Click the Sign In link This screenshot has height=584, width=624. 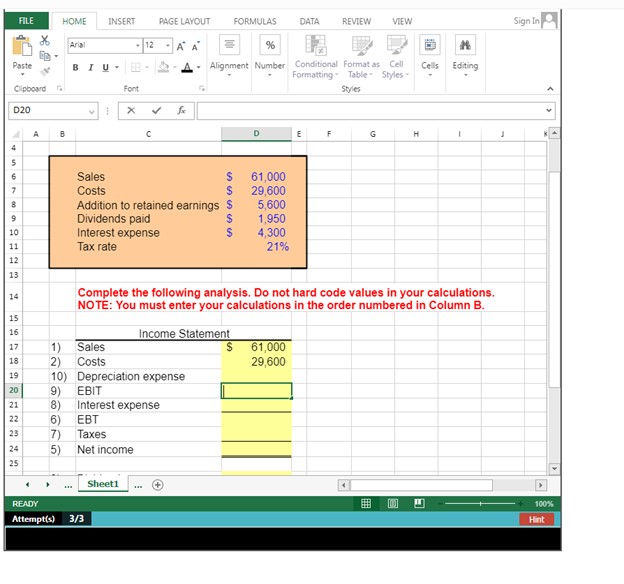(x=526, y=21)
